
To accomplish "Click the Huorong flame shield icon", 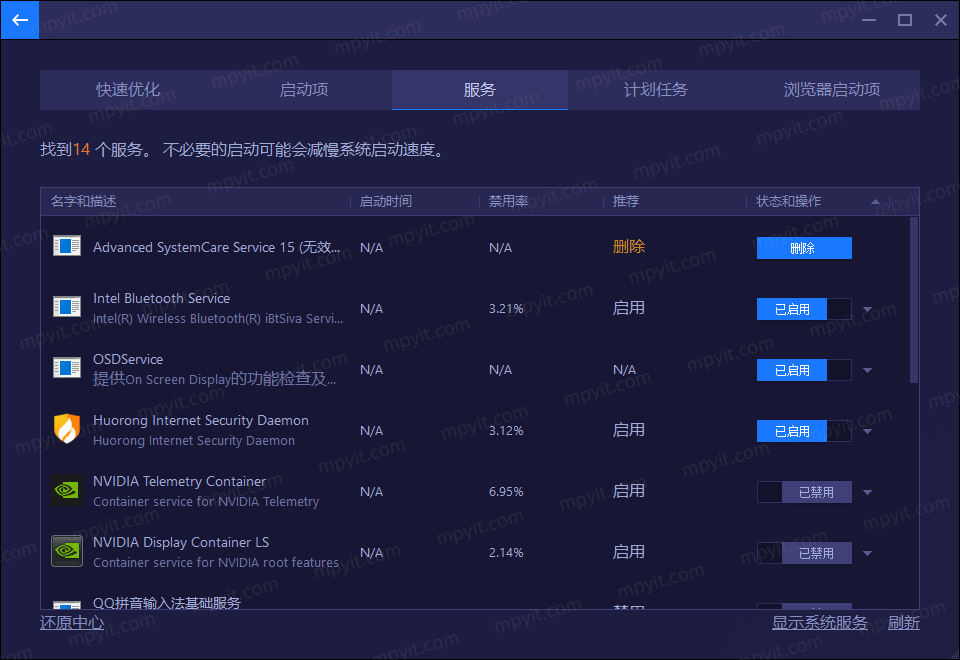I will coord(67,428).
